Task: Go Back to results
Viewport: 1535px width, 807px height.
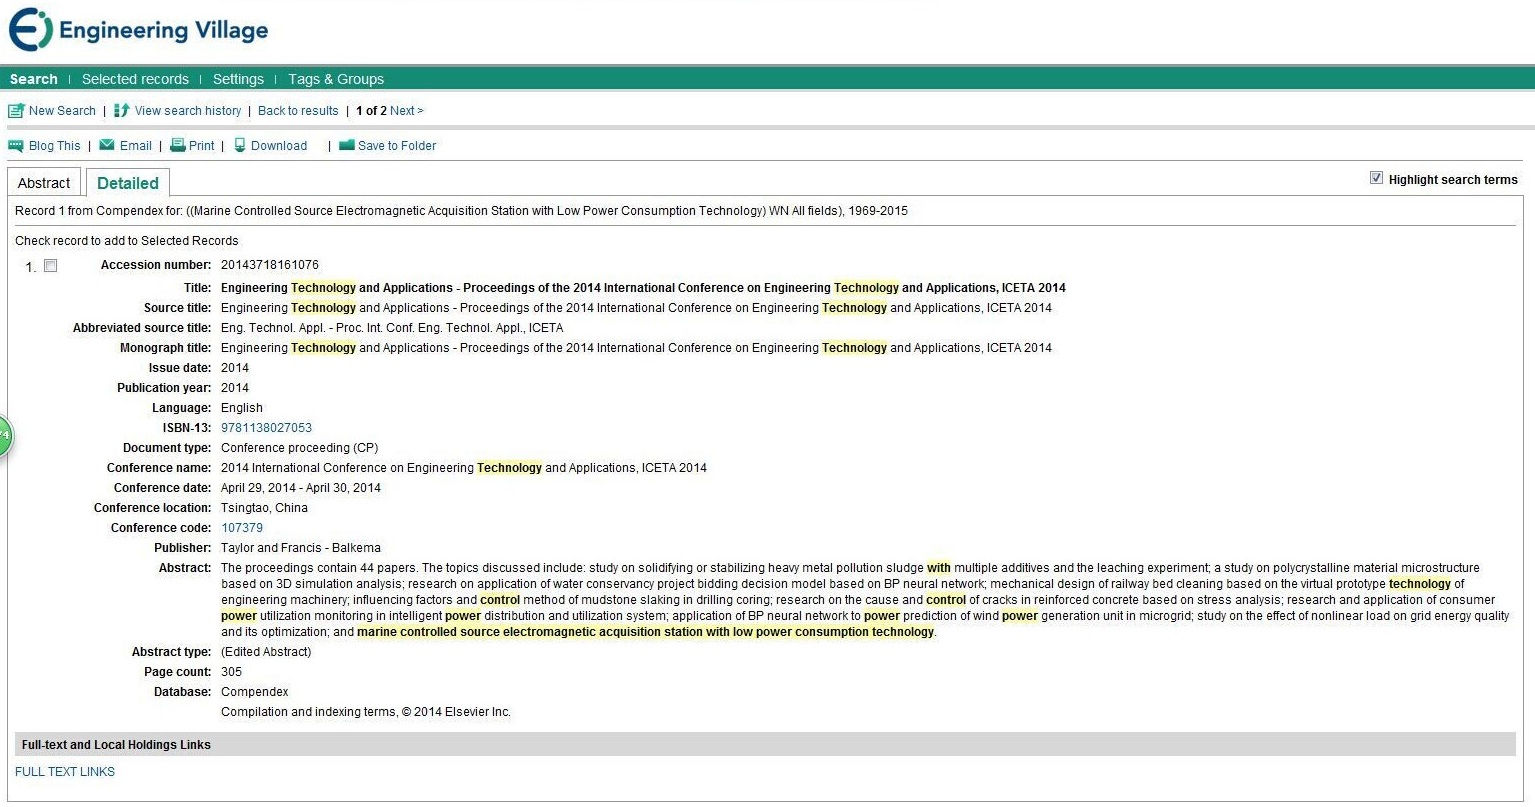Action: tap(298, 111)
